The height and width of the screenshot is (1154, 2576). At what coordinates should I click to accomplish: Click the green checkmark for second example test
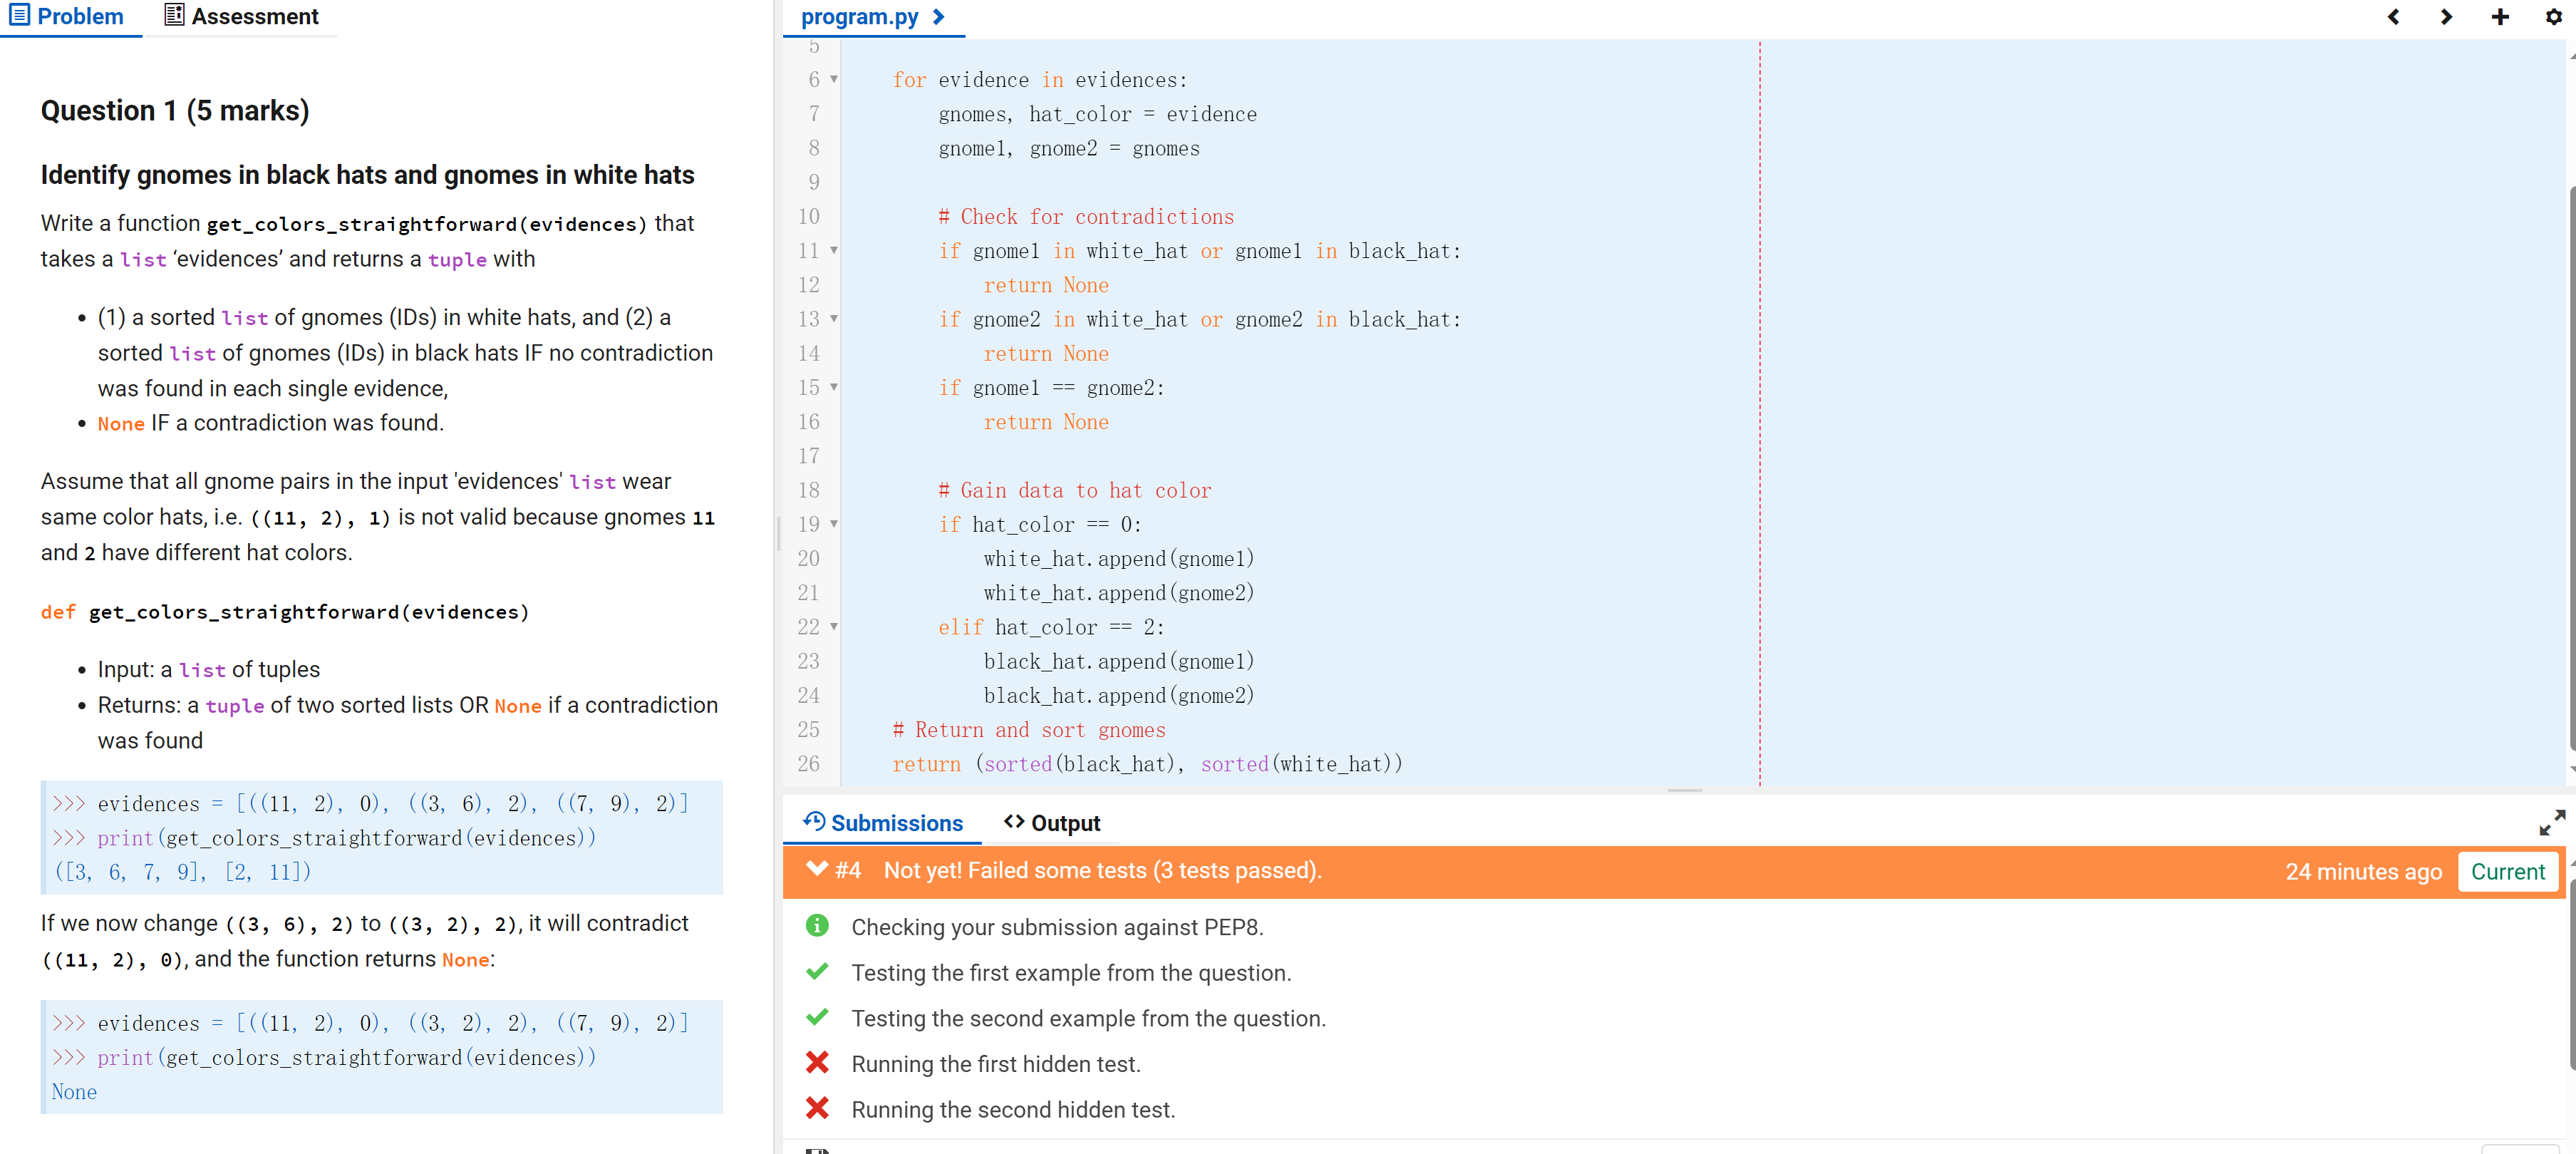tap(817, 1017)
